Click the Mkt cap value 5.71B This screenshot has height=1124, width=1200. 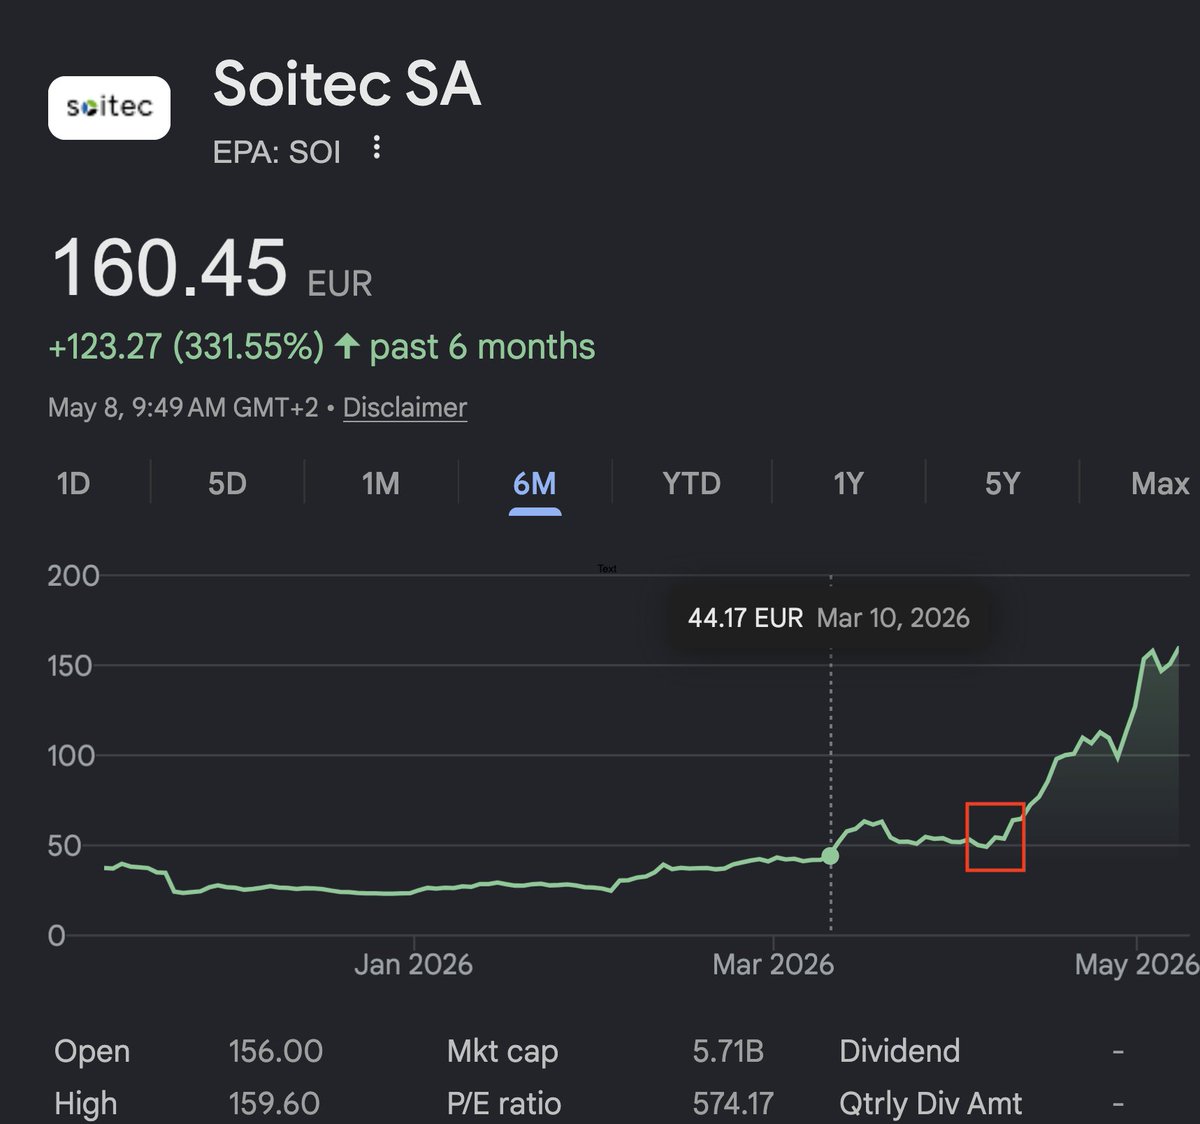click(728, 1051)
